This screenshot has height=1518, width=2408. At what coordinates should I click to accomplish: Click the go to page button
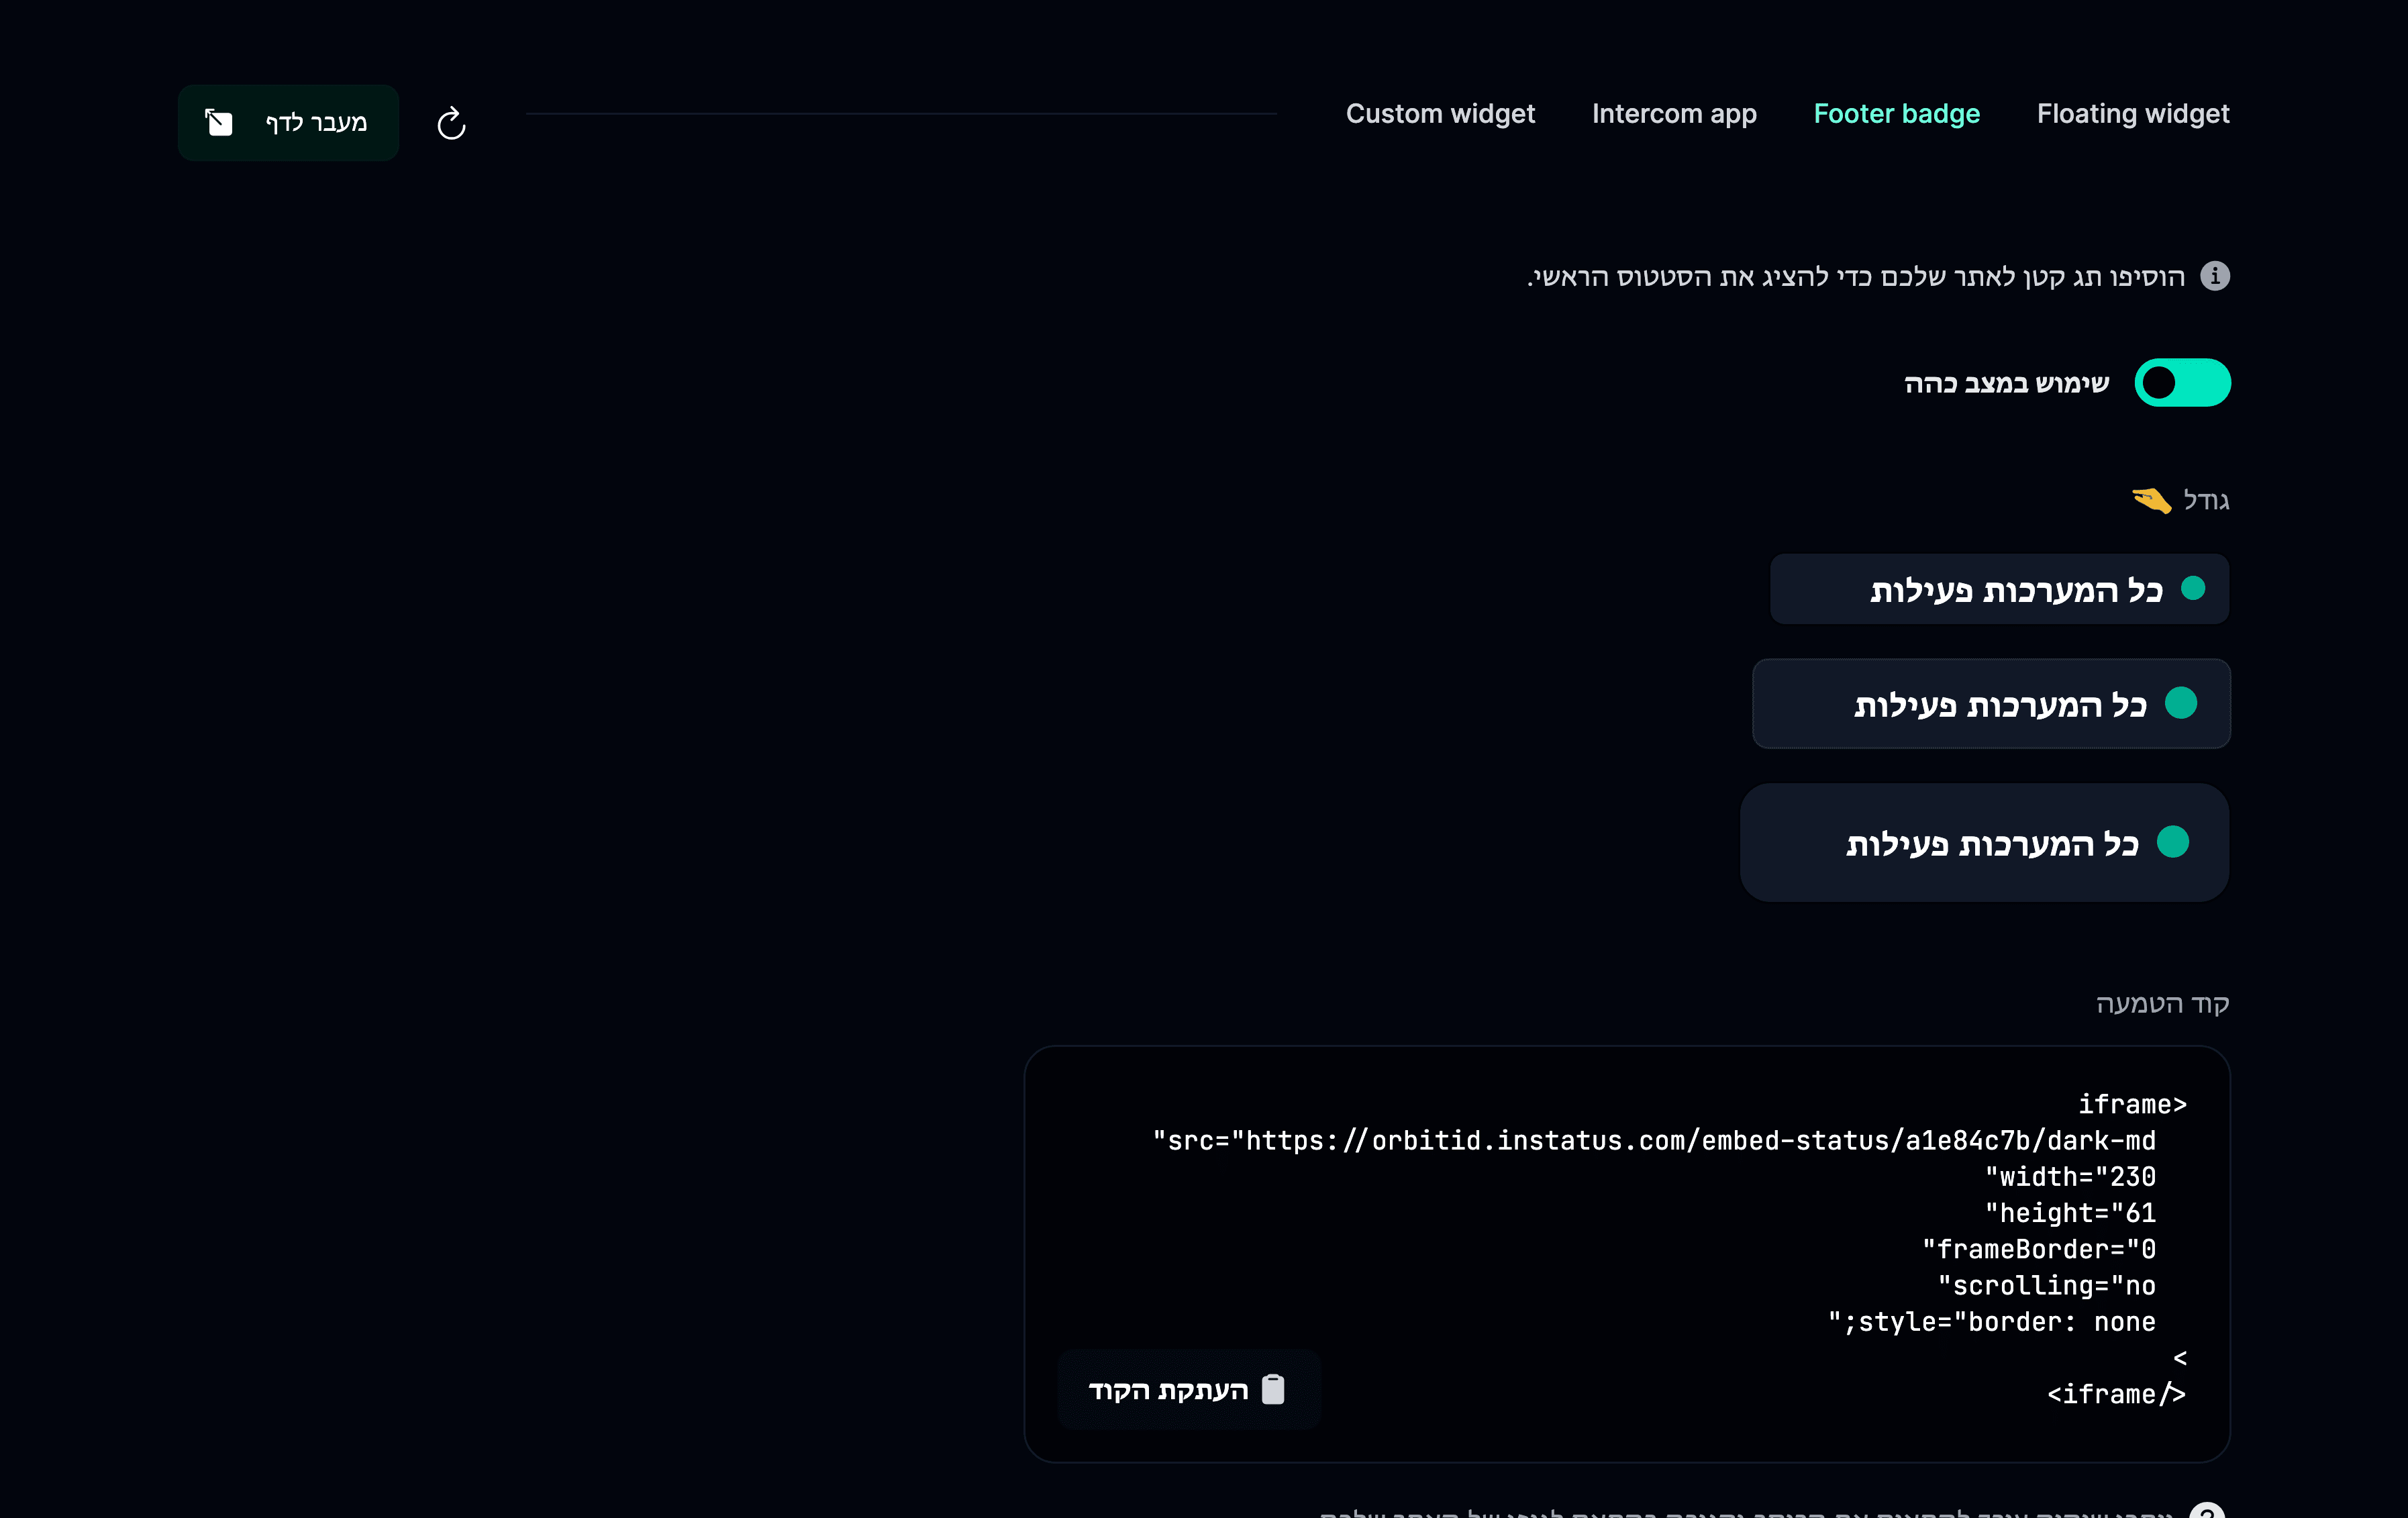click(x=288, y=122)
